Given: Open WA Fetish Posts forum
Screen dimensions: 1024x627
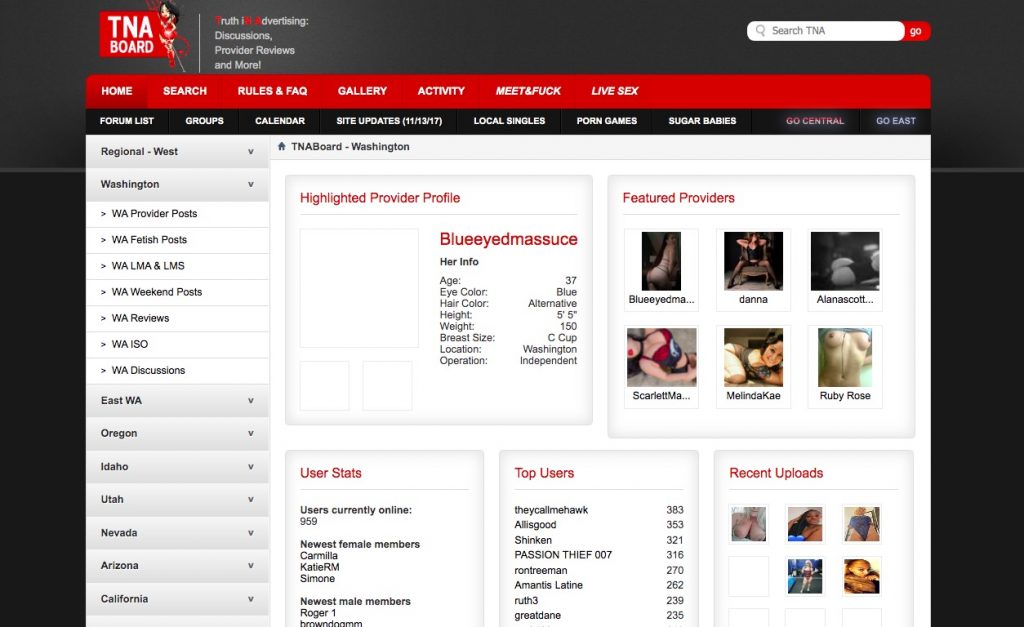Looking at the screenshot, I should pos(178,240).
